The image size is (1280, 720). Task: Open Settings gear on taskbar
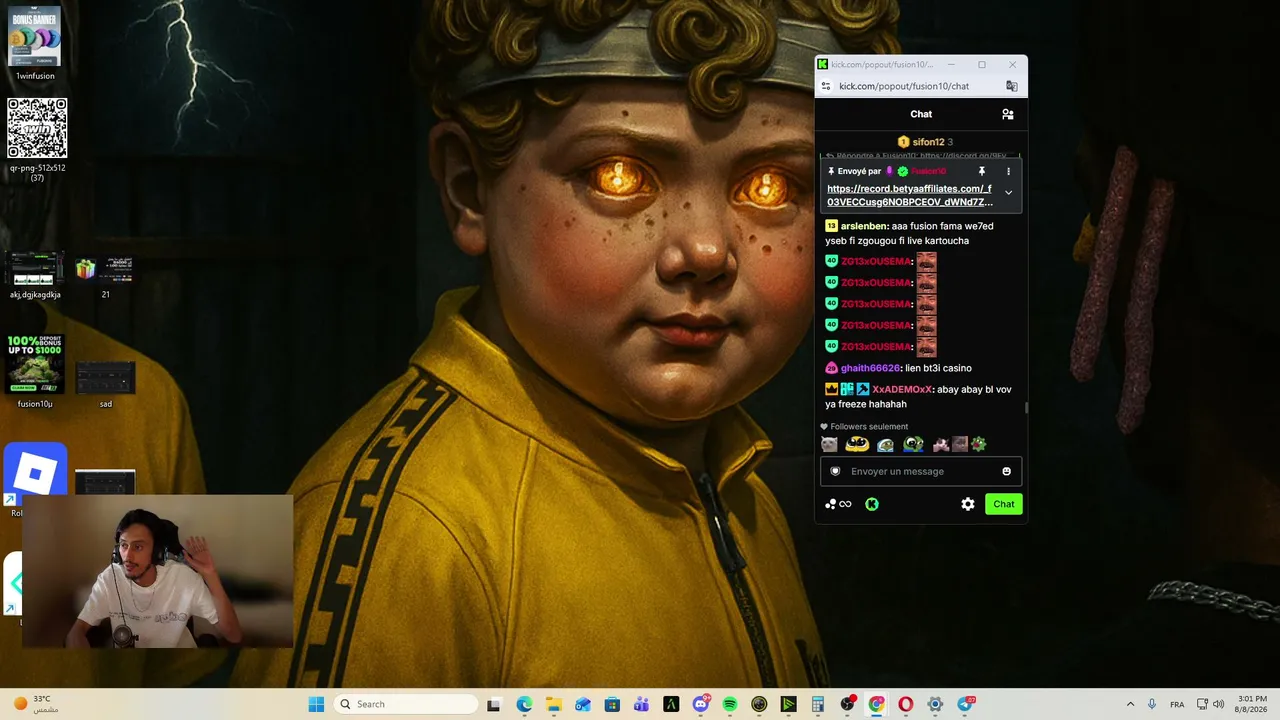935,704
